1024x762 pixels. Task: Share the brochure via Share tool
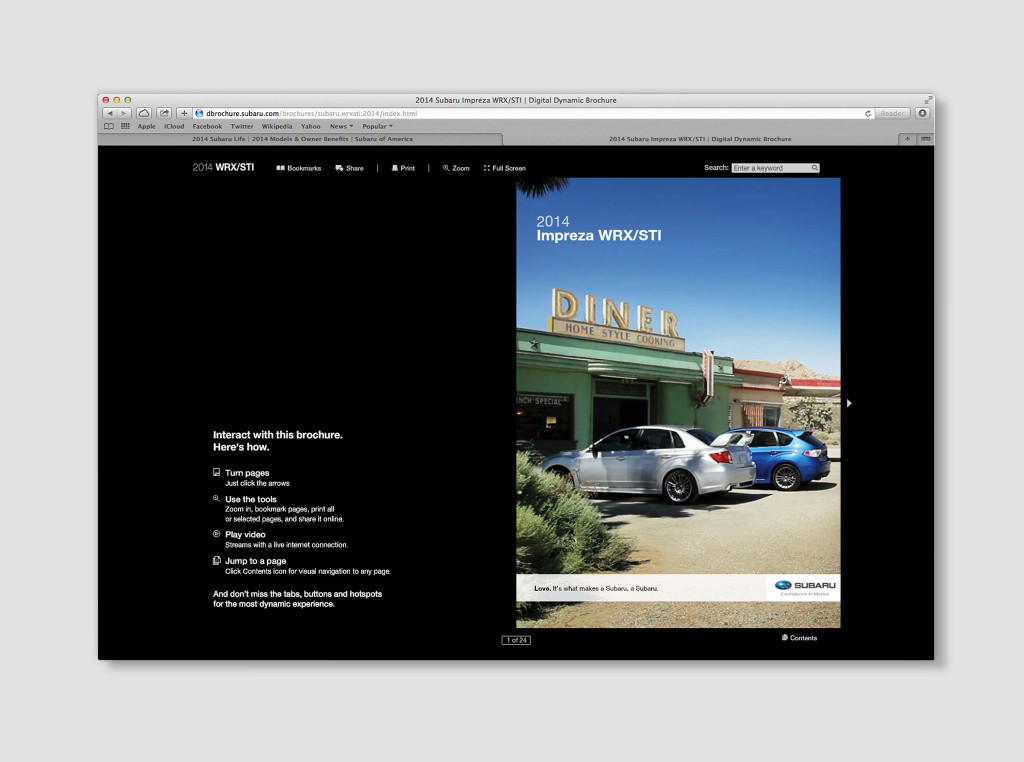(x=349, y=168)
